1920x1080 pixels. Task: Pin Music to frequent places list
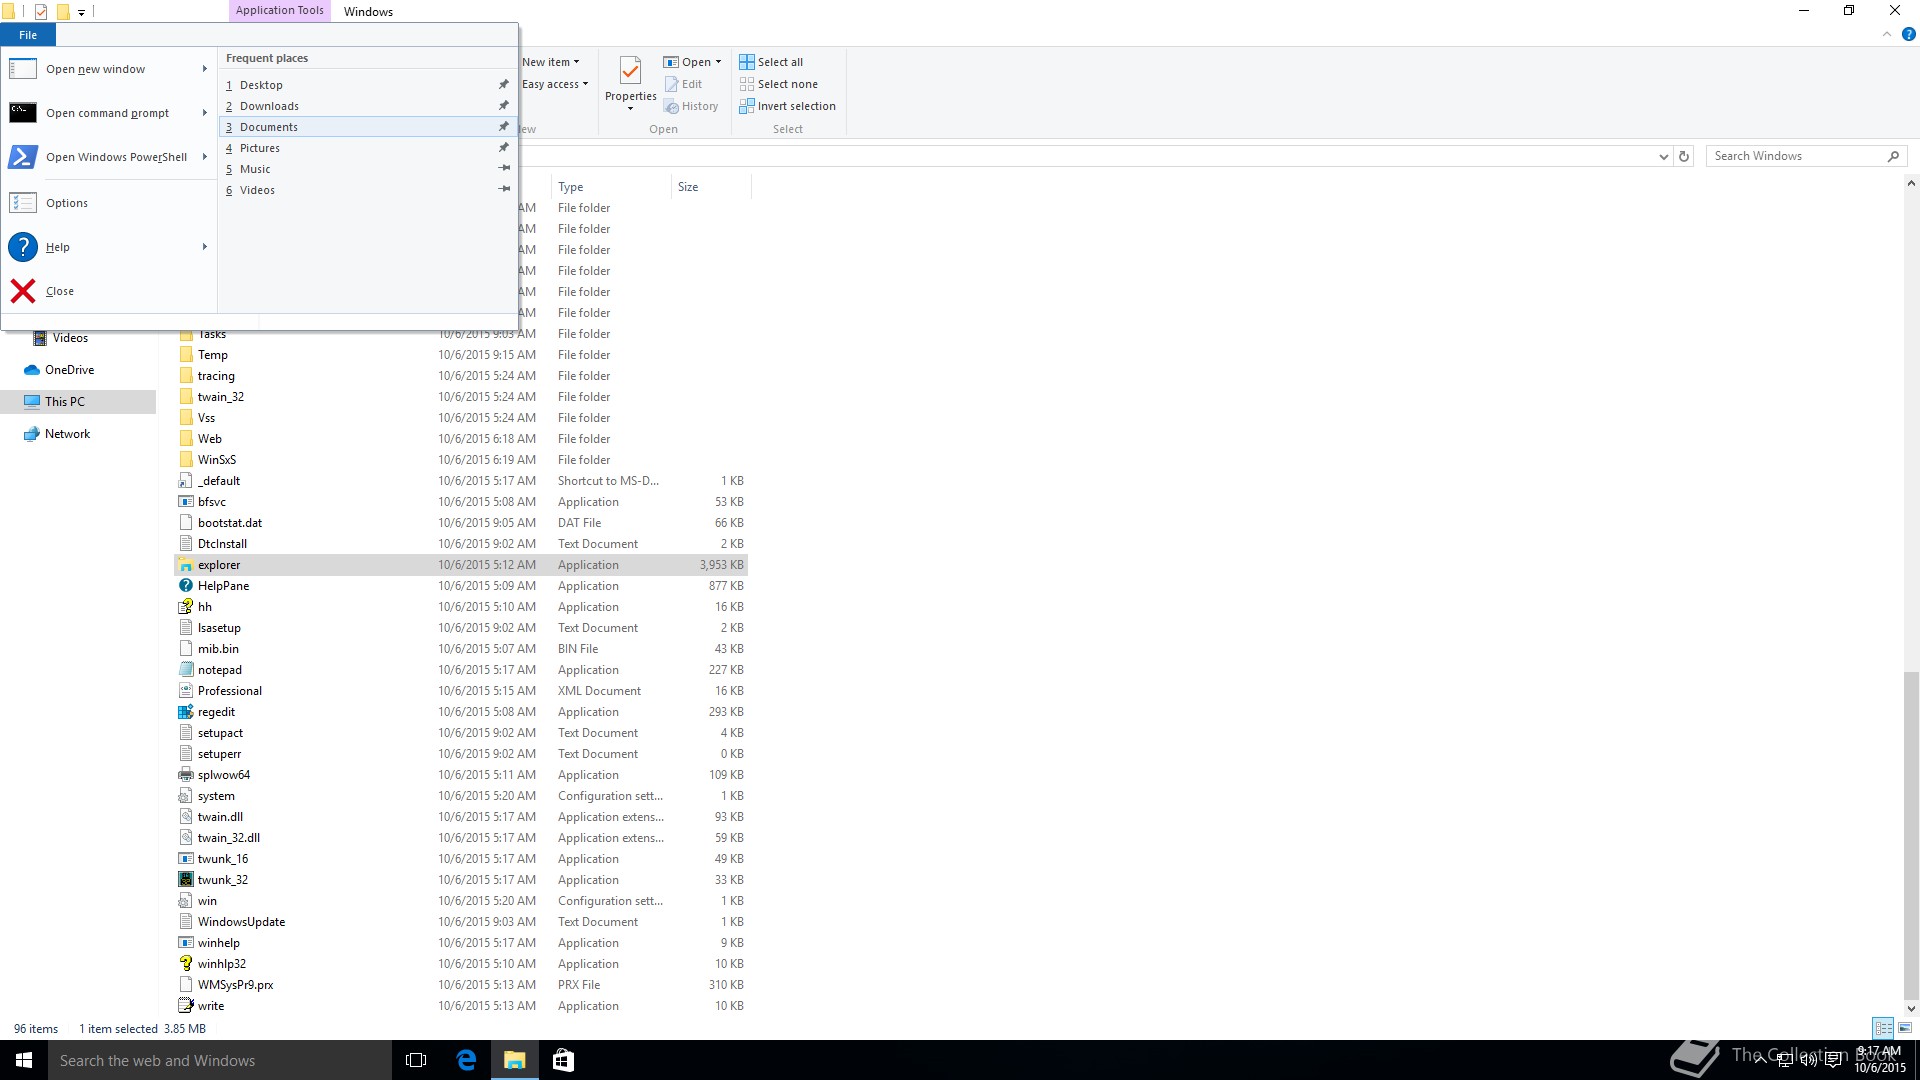(504, 169)
